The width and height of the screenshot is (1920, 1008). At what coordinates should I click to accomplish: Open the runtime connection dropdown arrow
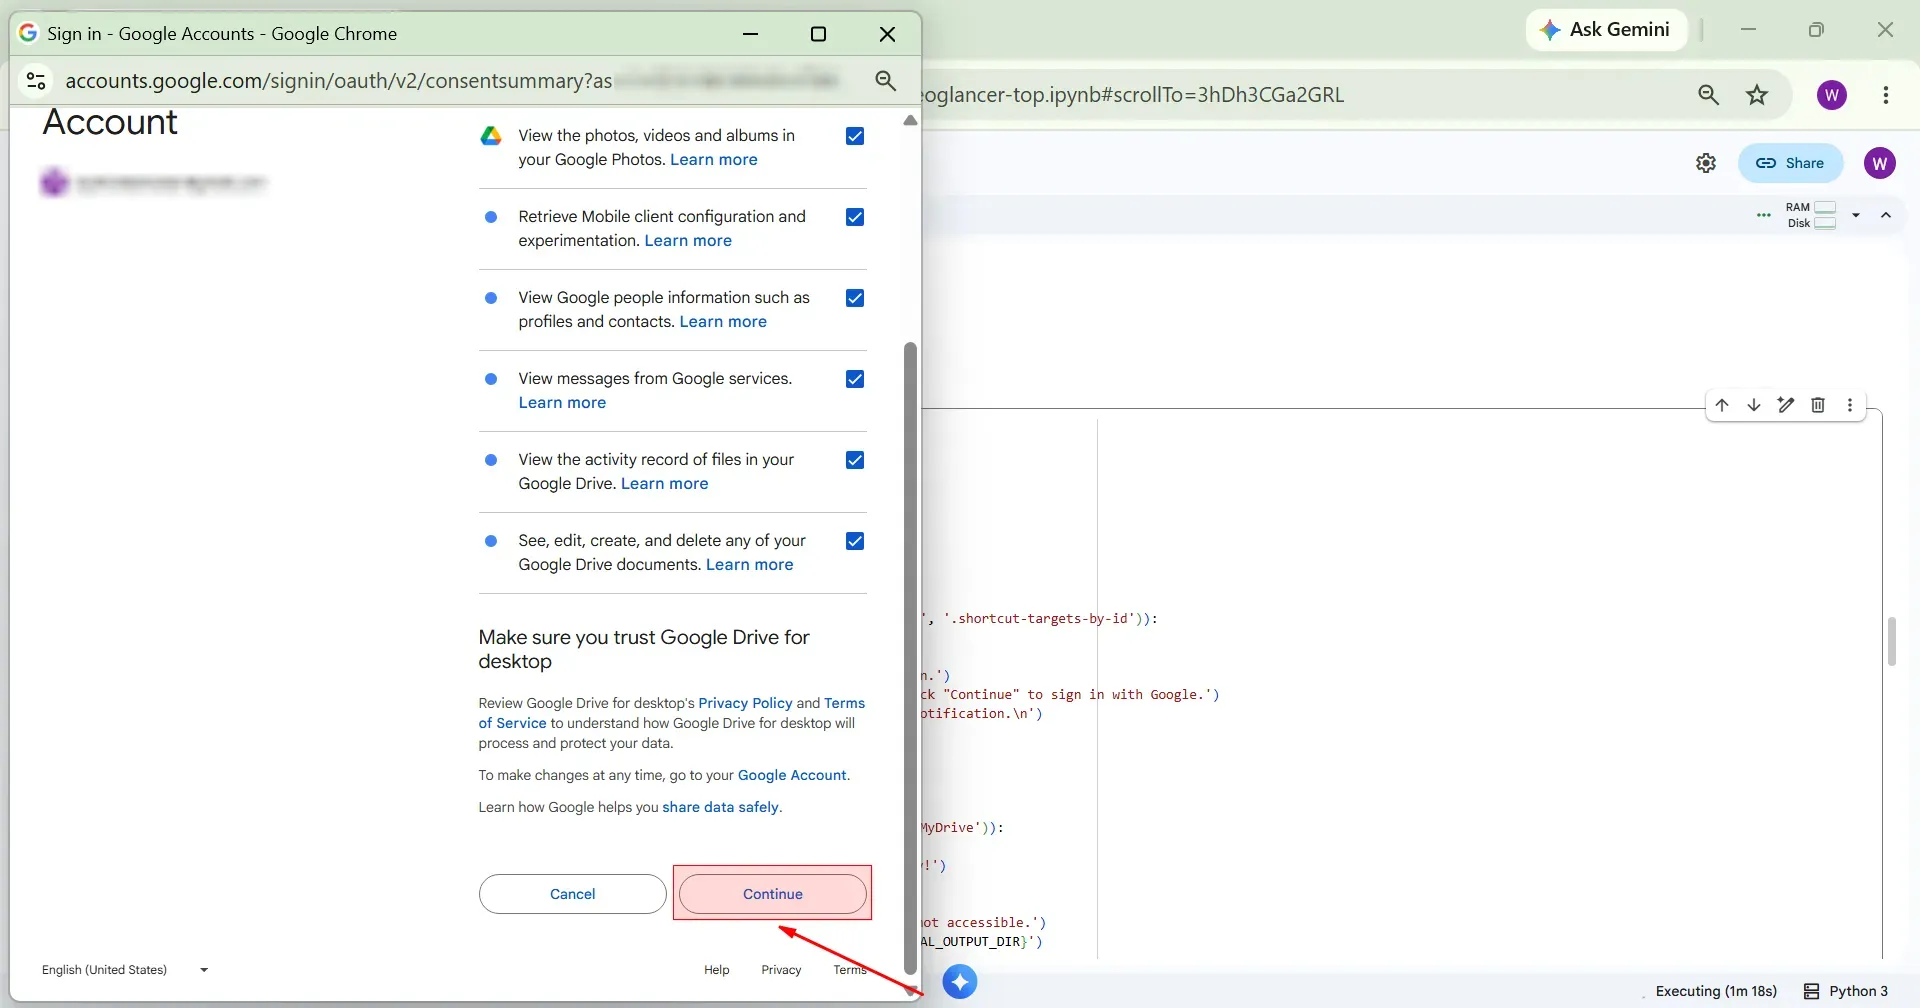tap(1856, 215)
